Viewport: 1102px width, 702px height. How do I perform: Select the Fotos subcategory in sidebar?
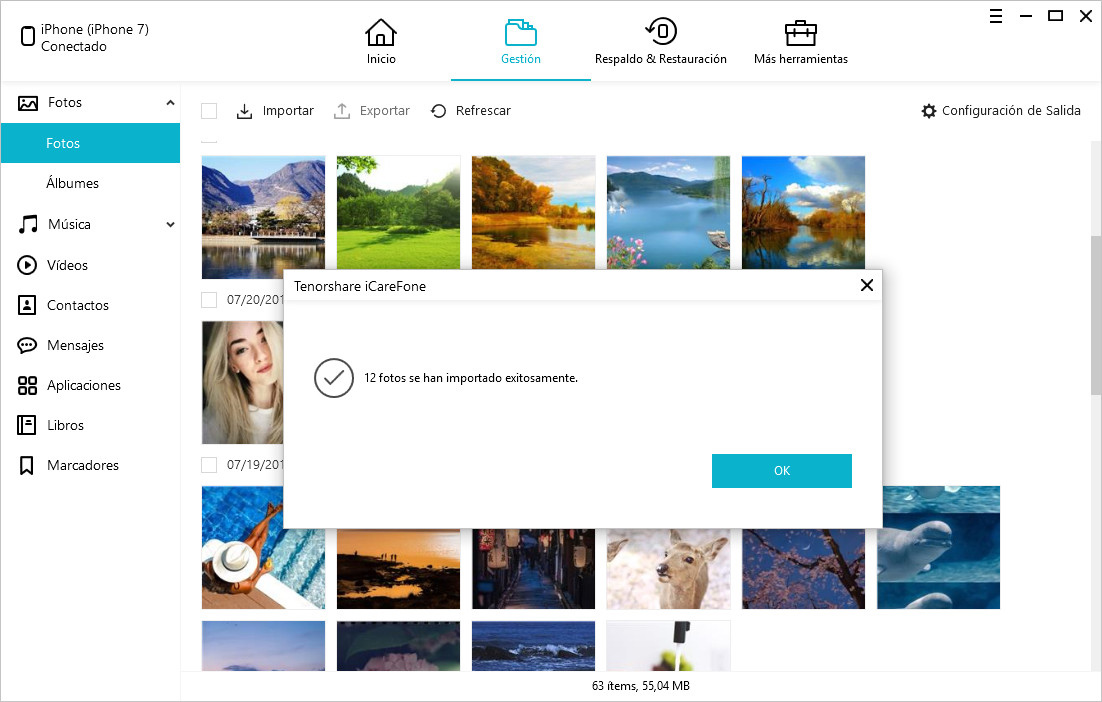point(90,143)
